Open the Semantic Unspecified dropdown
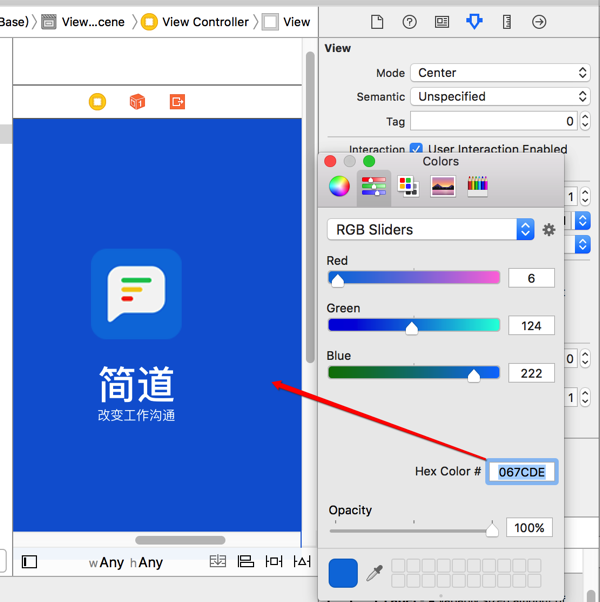The width and height of the screenshot is (600, 602). tap(500, 96)
